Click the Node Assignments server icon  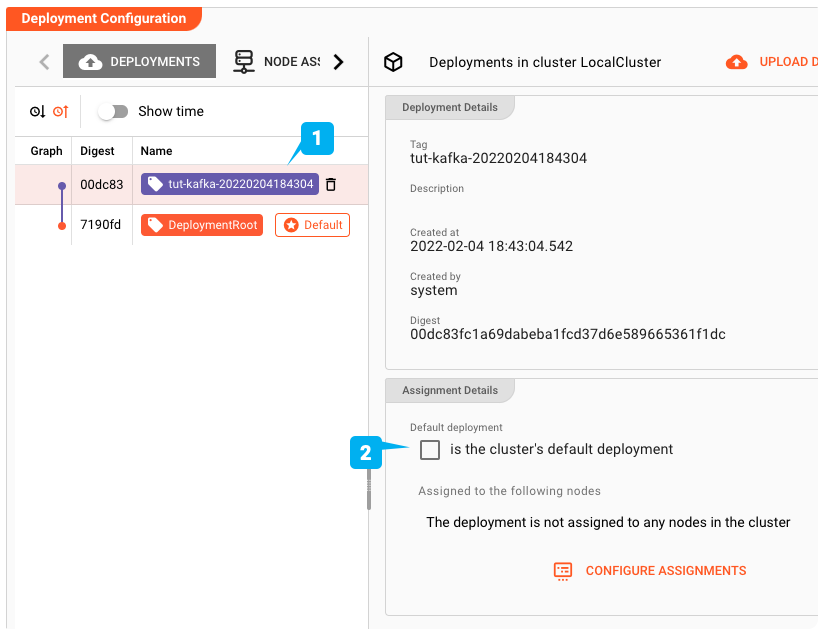(244, 62)
